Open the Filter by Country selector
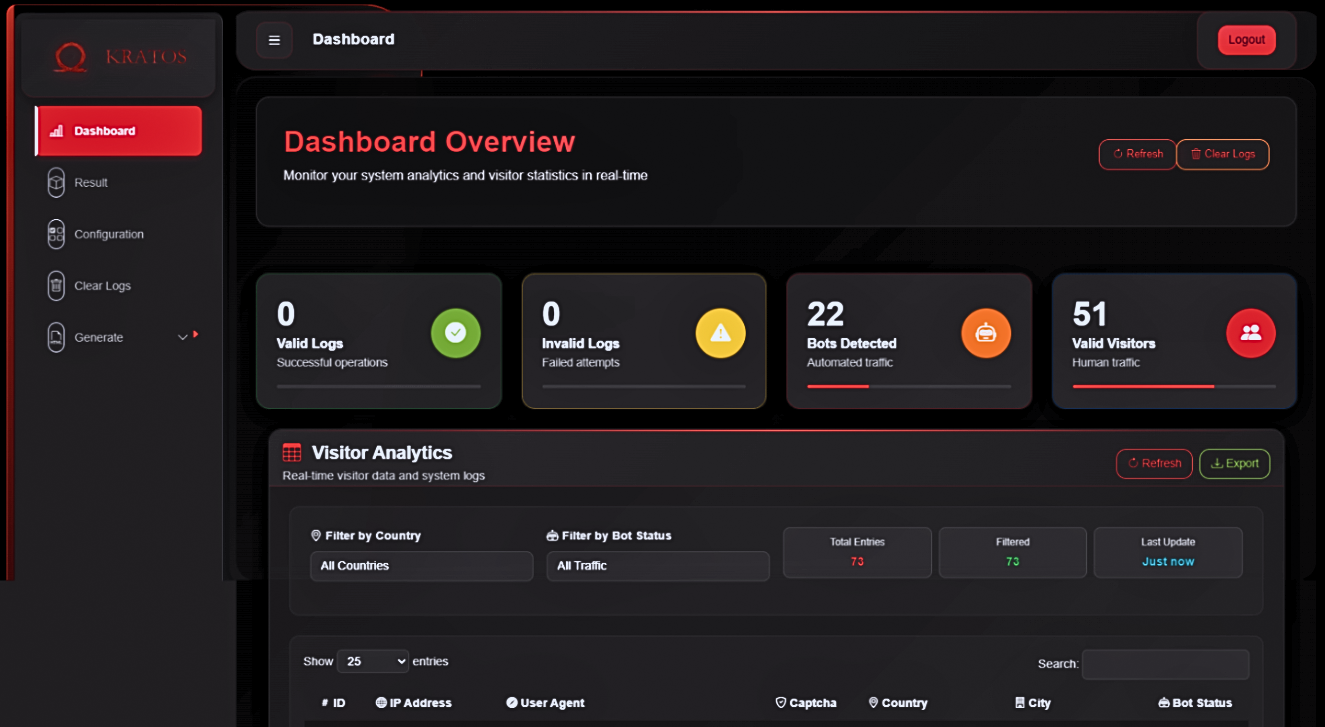This screenshot has height=727, width=1325. 421,566
